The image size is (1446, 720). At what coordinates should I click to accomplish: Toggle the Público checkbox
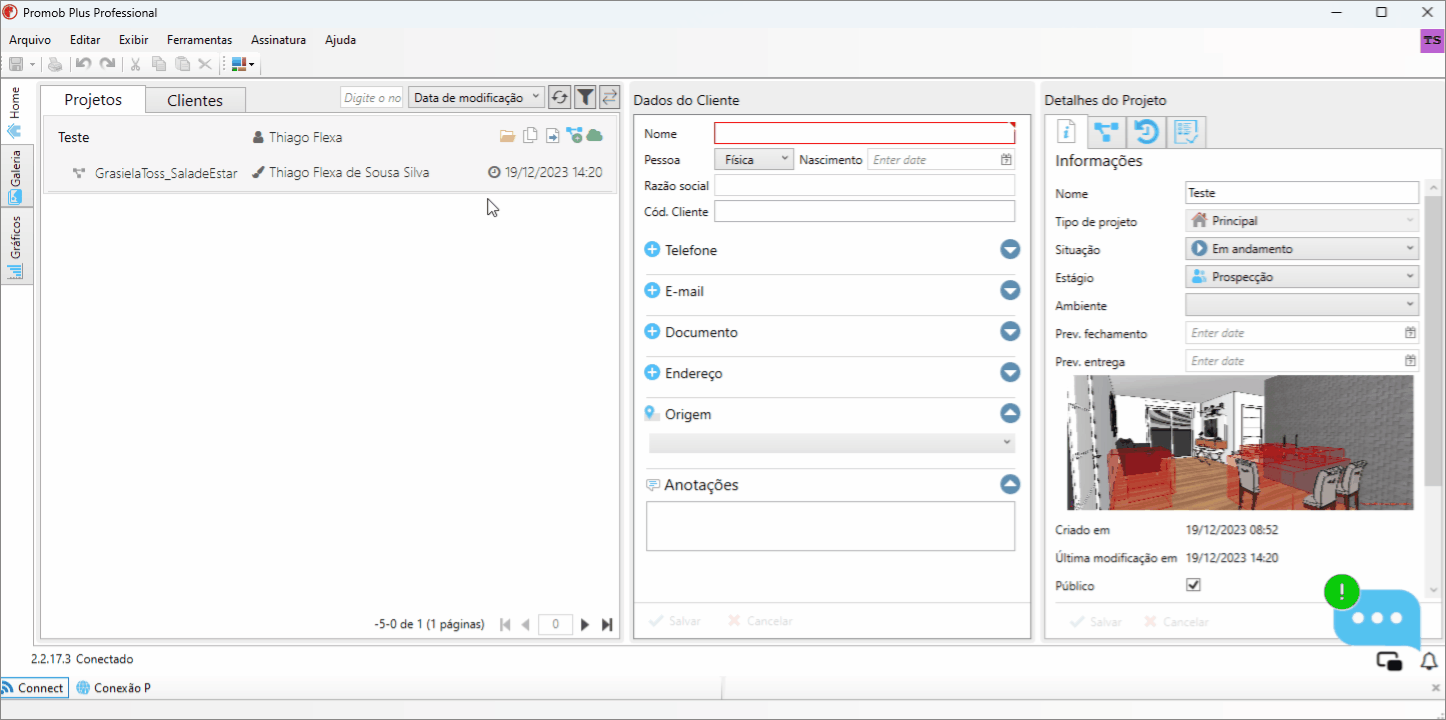pos(1193,585)
